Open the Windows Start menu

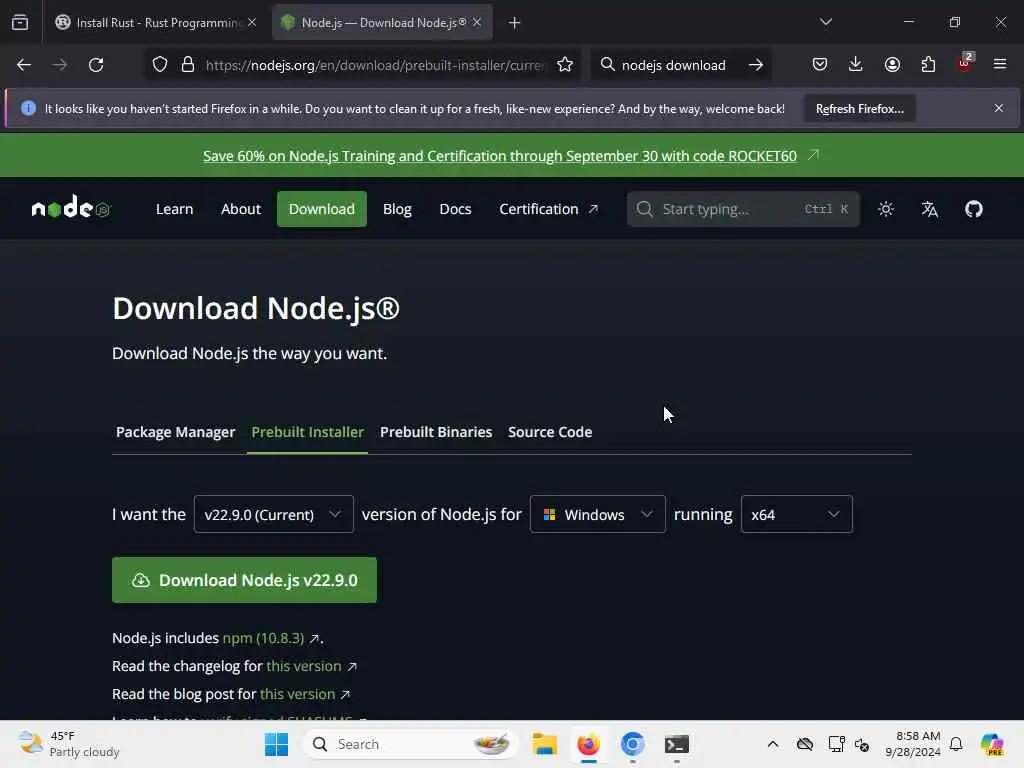276,744
